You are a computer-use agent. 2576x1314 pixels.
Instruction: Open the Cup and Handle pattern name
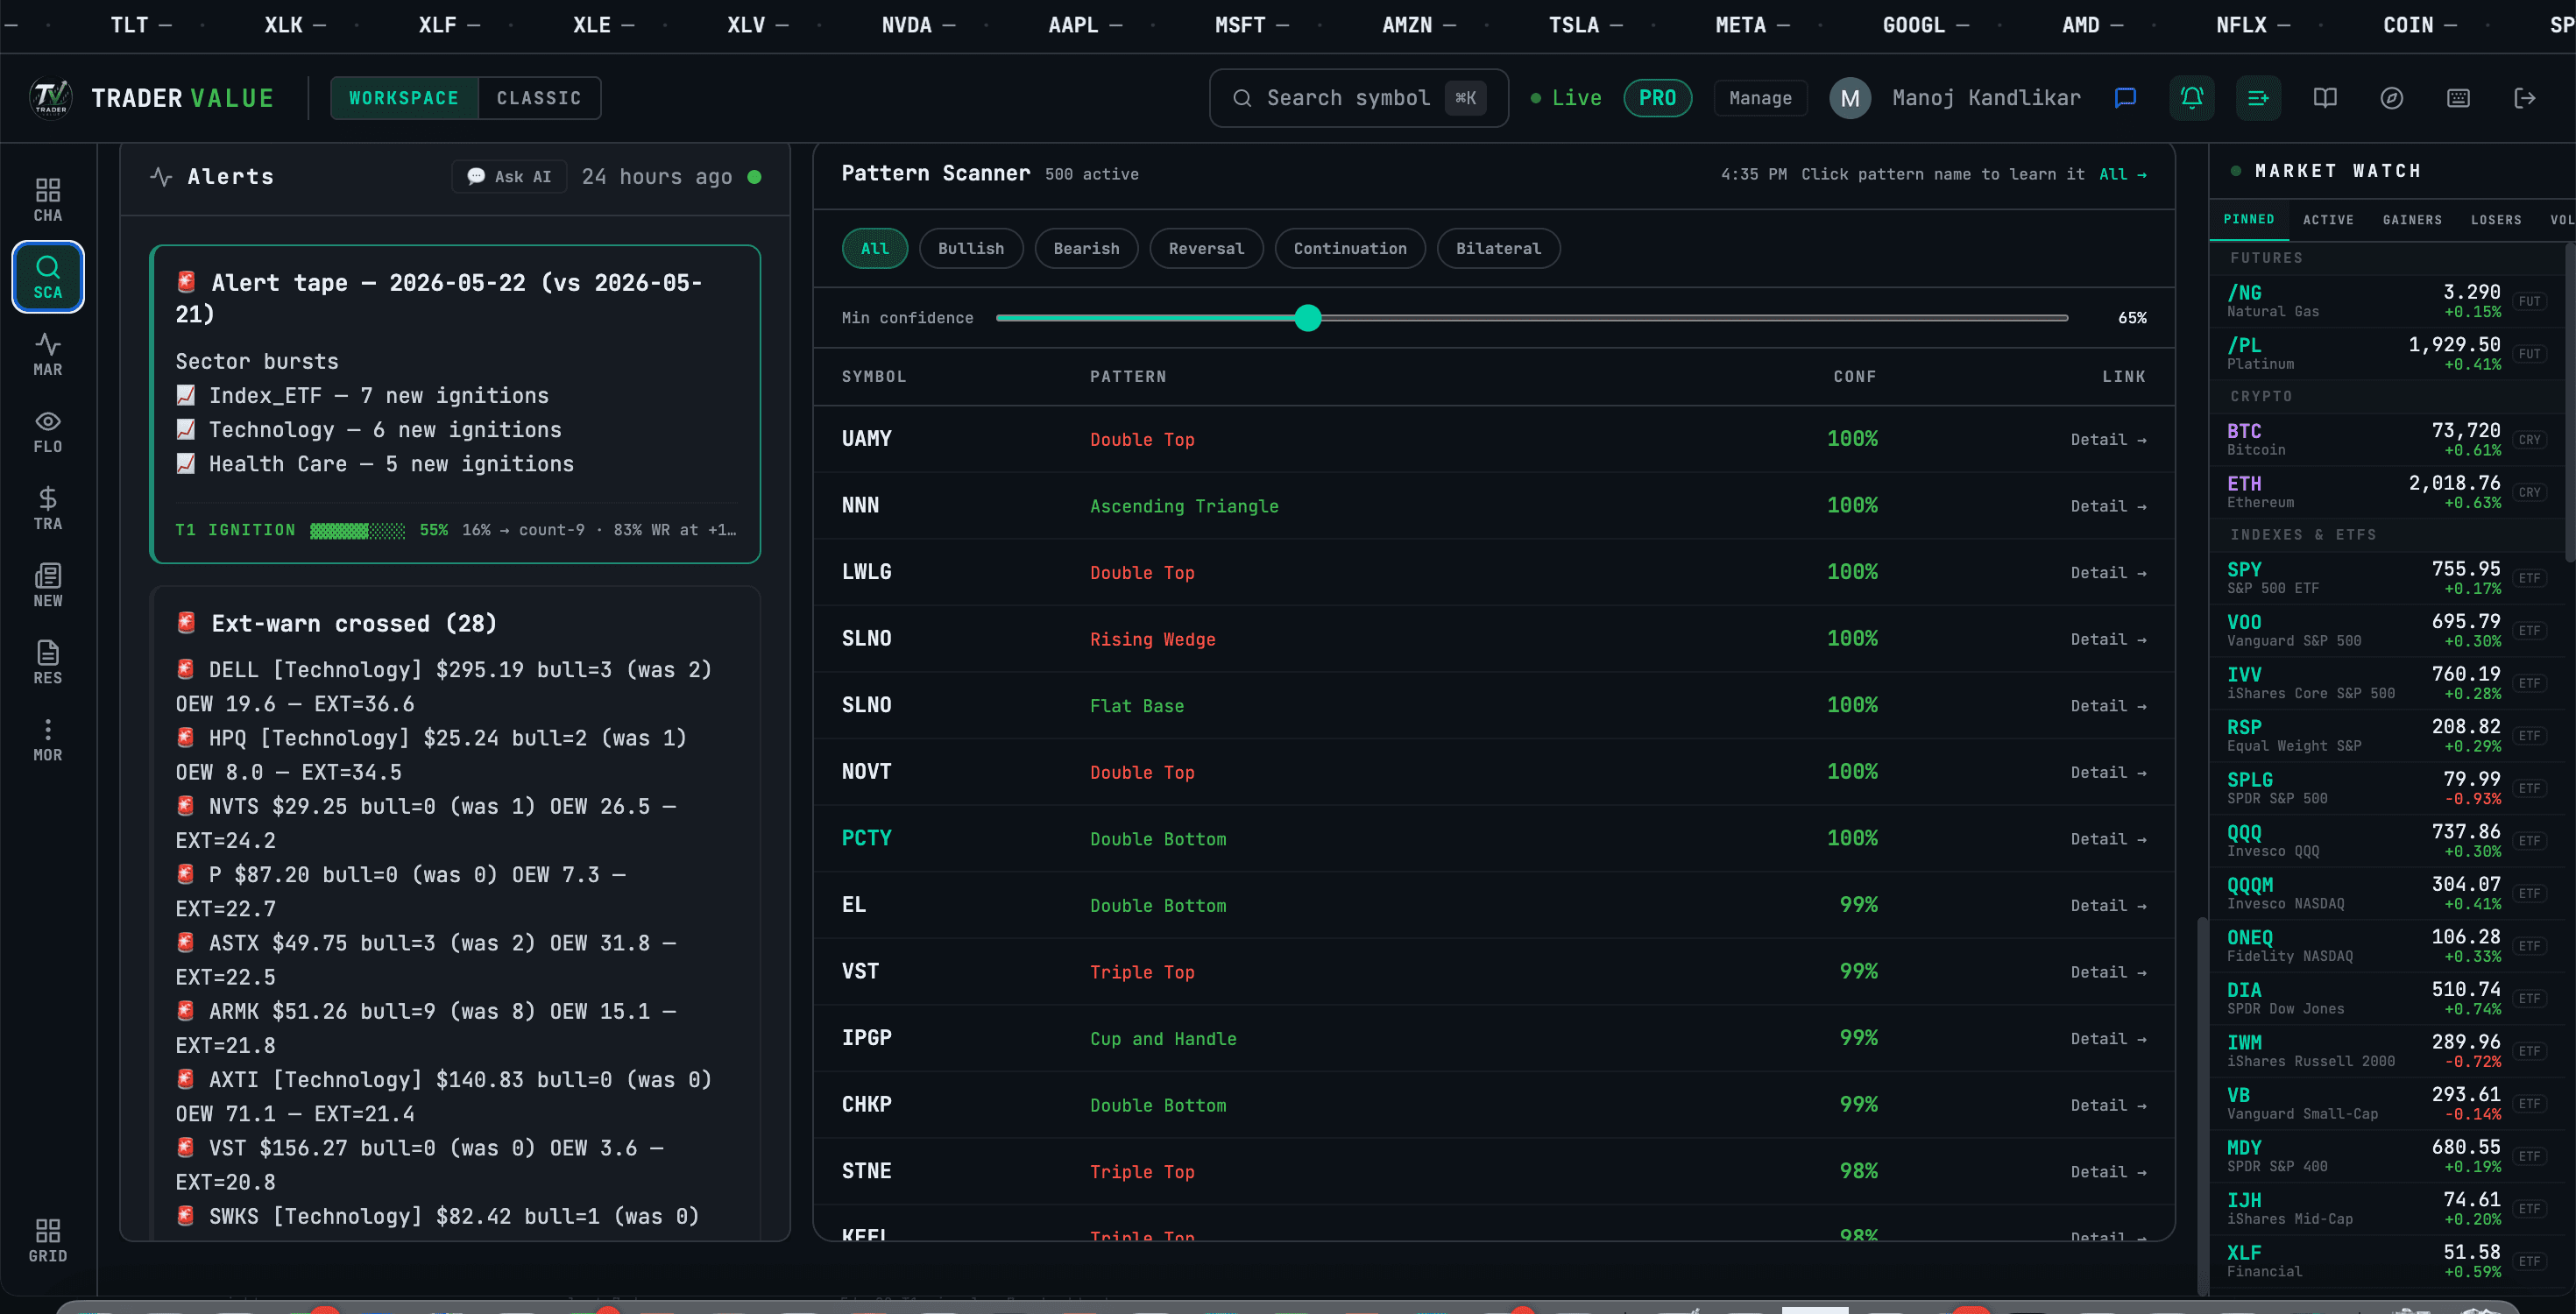[1163, 1039]
